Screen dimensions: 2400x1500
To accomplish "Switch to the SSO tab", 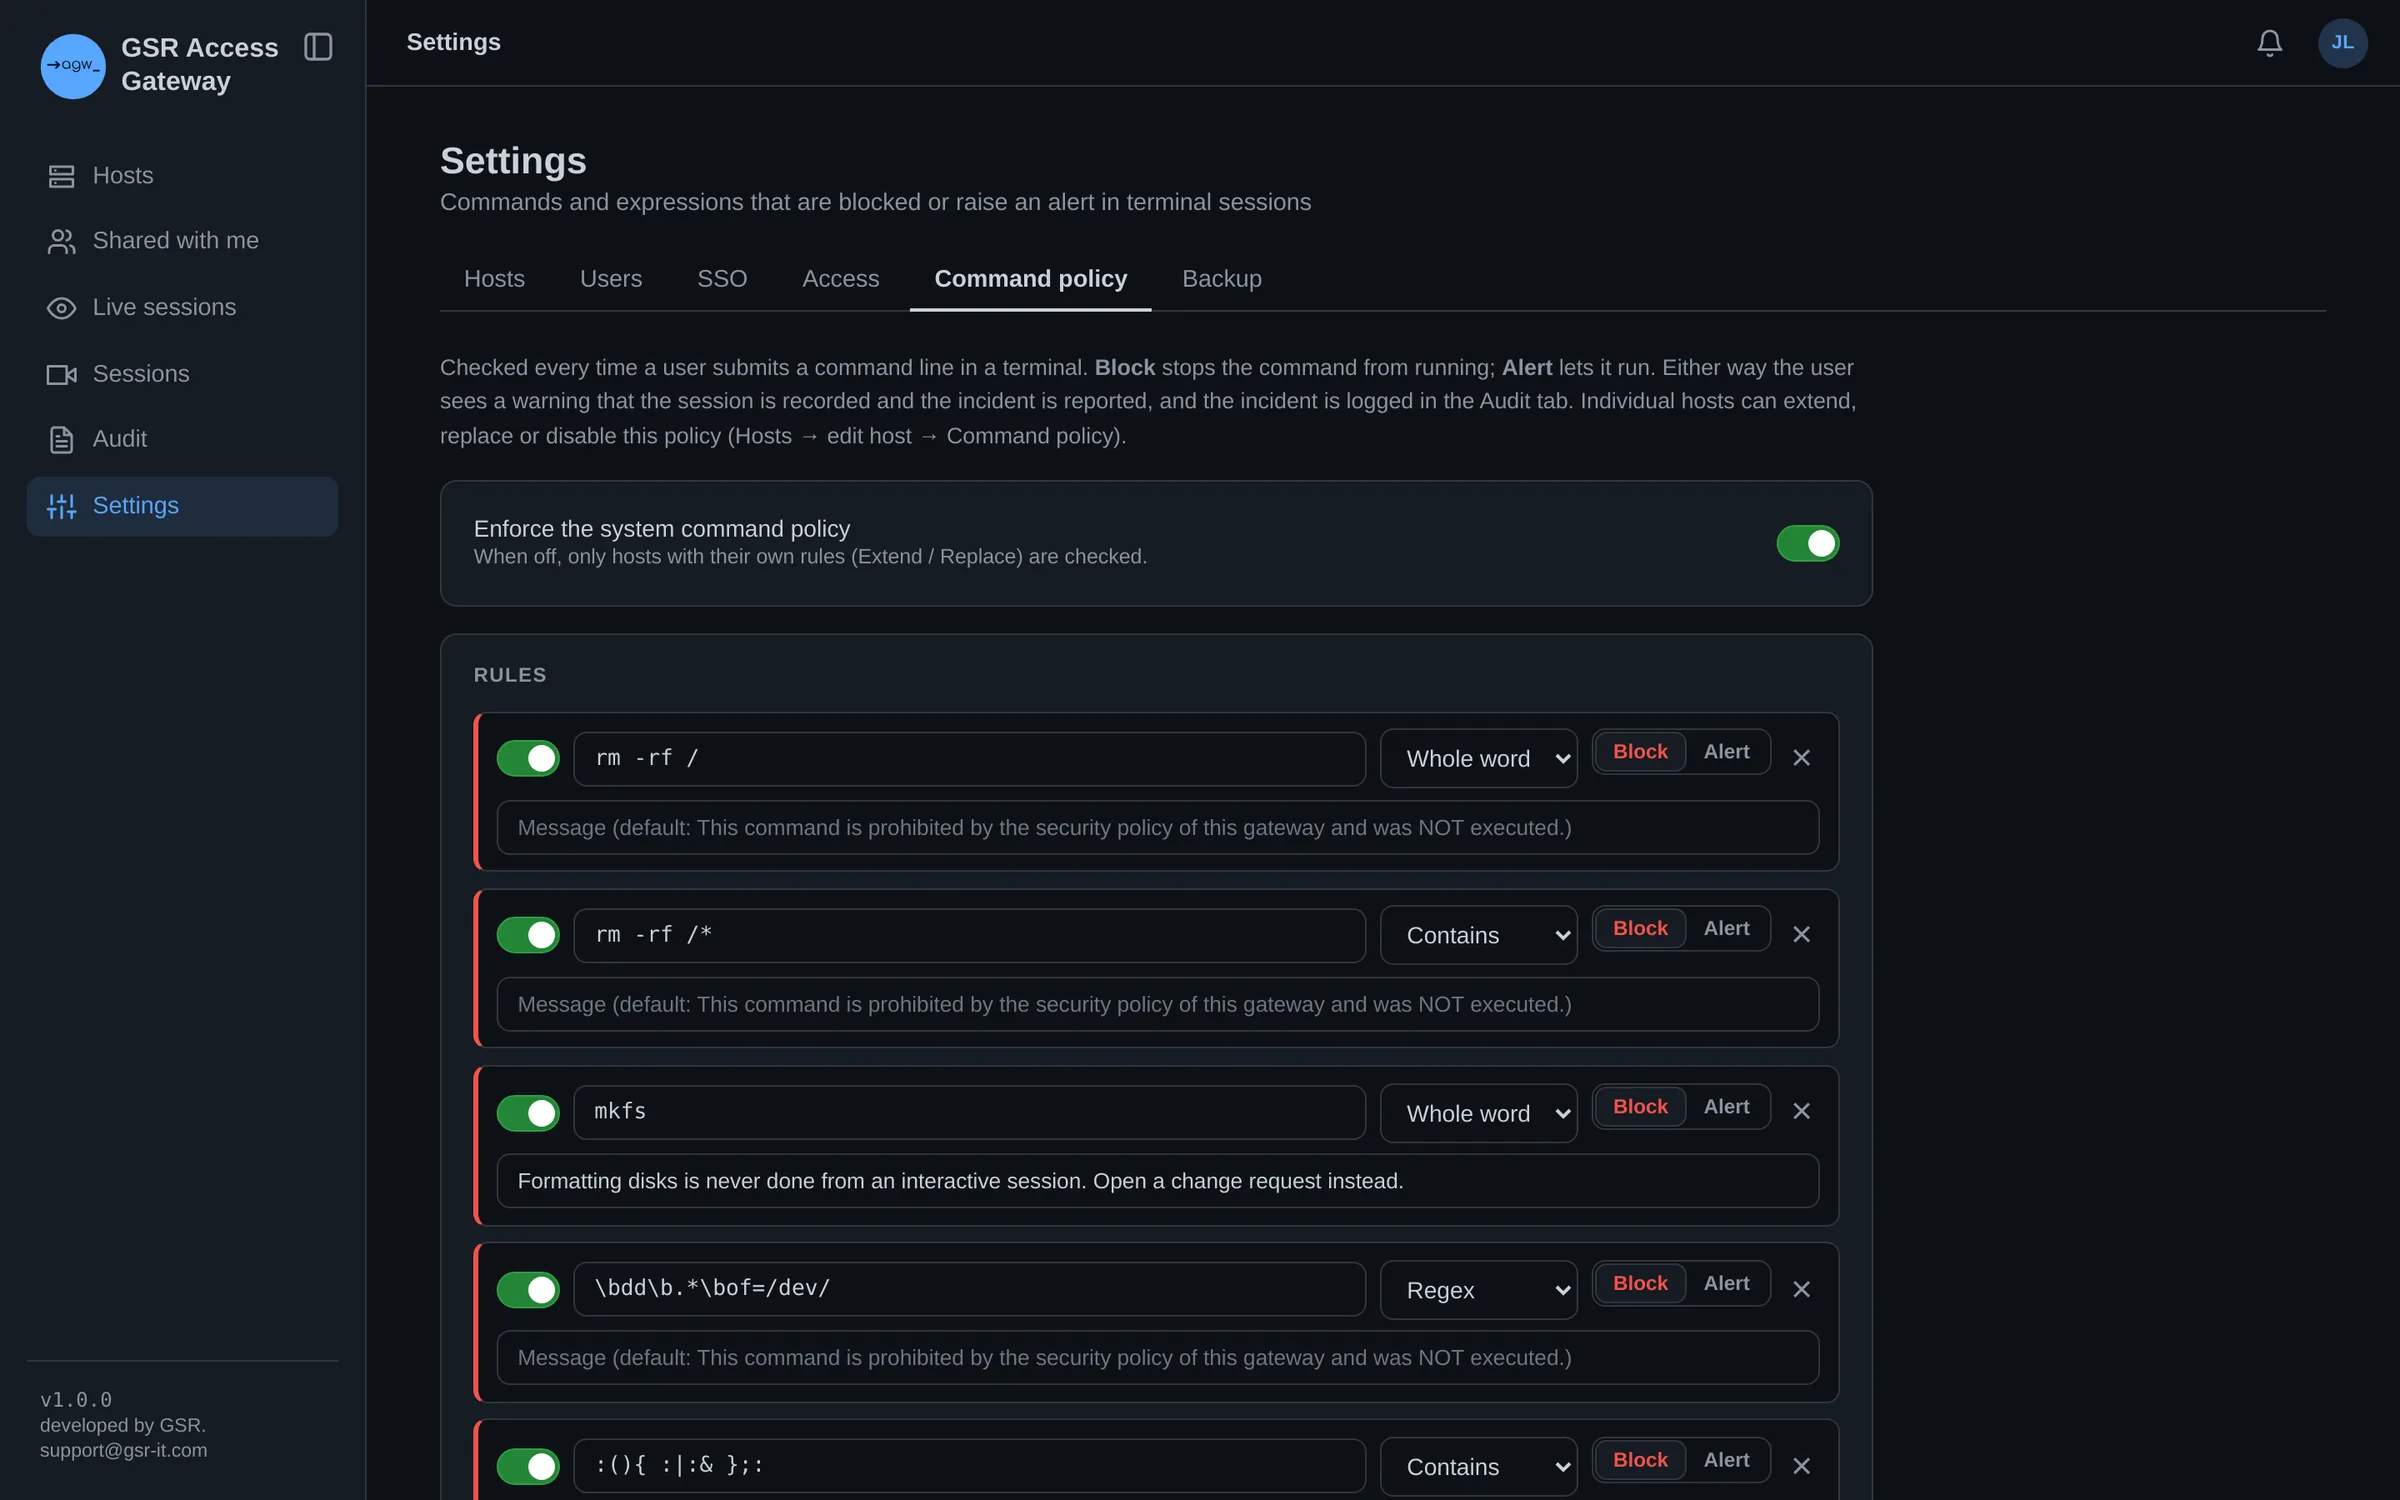I will [x=722, y=279].
